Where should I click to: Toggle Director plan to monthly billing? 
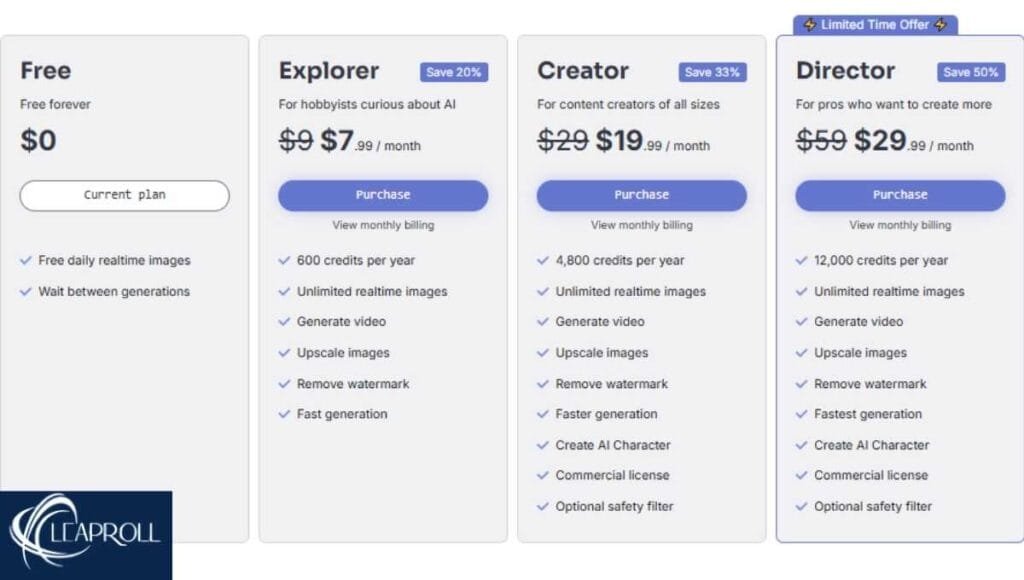900,225
